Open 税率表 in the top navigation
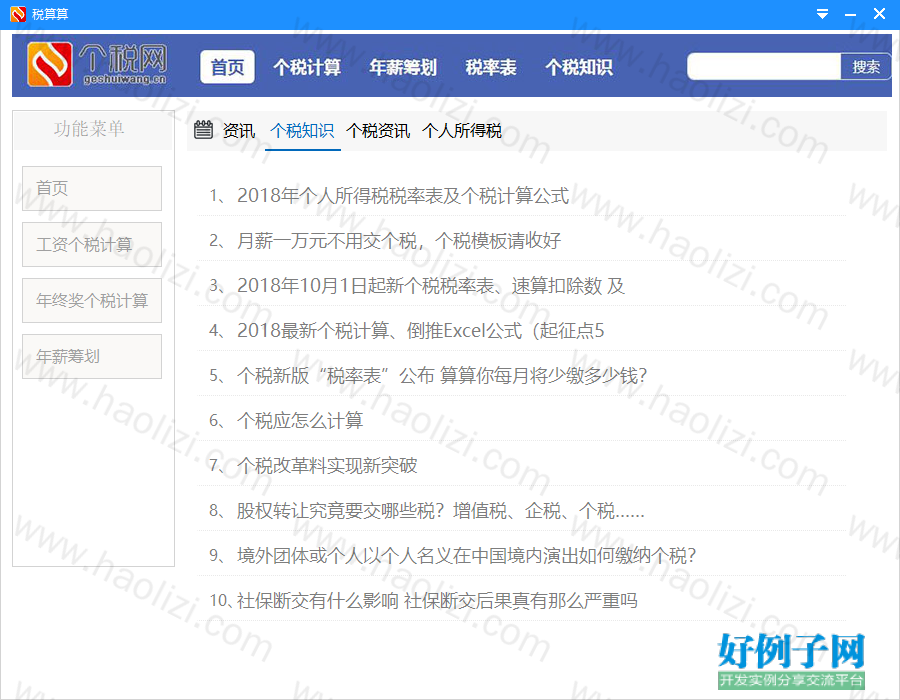The image size is (900, 700). pyautogui.click(x=491, y=67)
